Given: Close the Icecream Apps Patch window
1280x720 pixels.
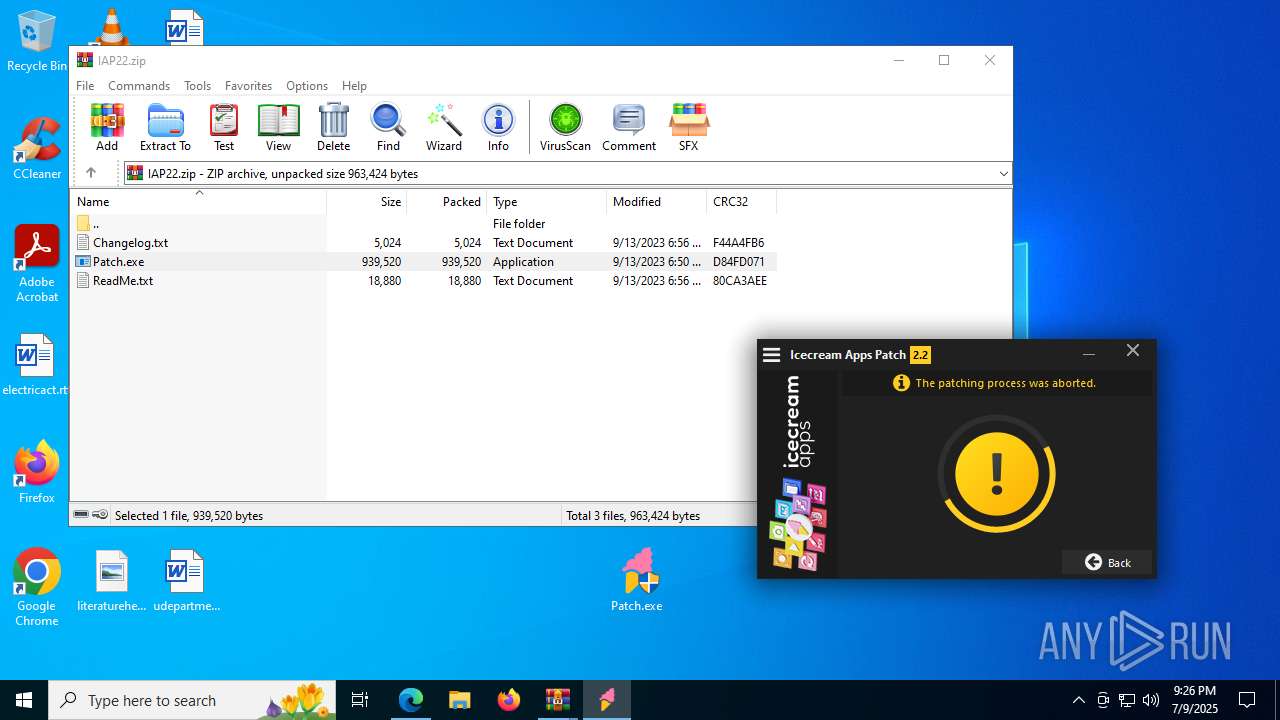Looking at the screenshot, I should (x=1133, y=351).
